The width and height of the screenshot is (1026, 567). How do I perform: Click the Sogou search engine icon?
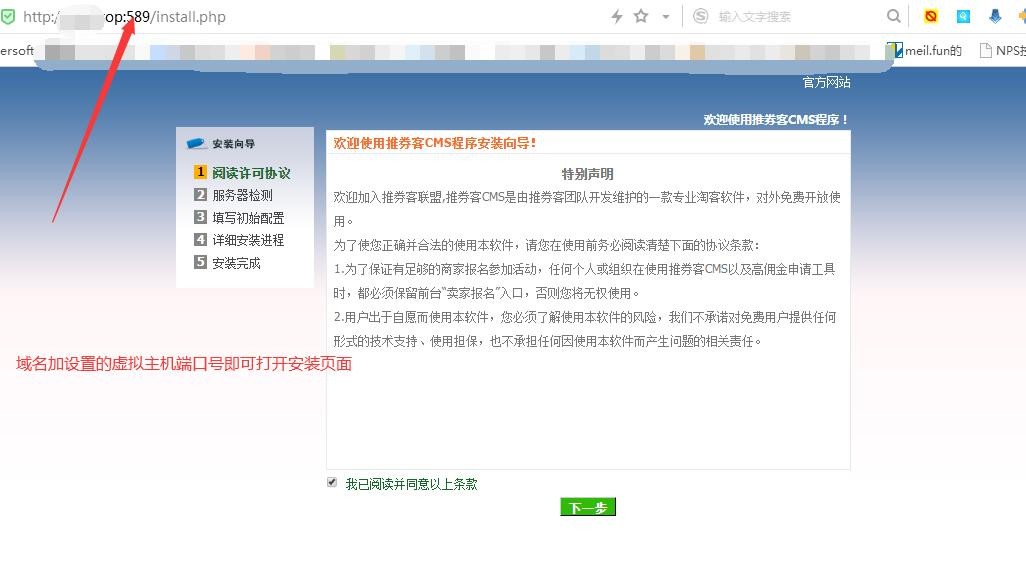pyautogui.click(x=701, y=16)
